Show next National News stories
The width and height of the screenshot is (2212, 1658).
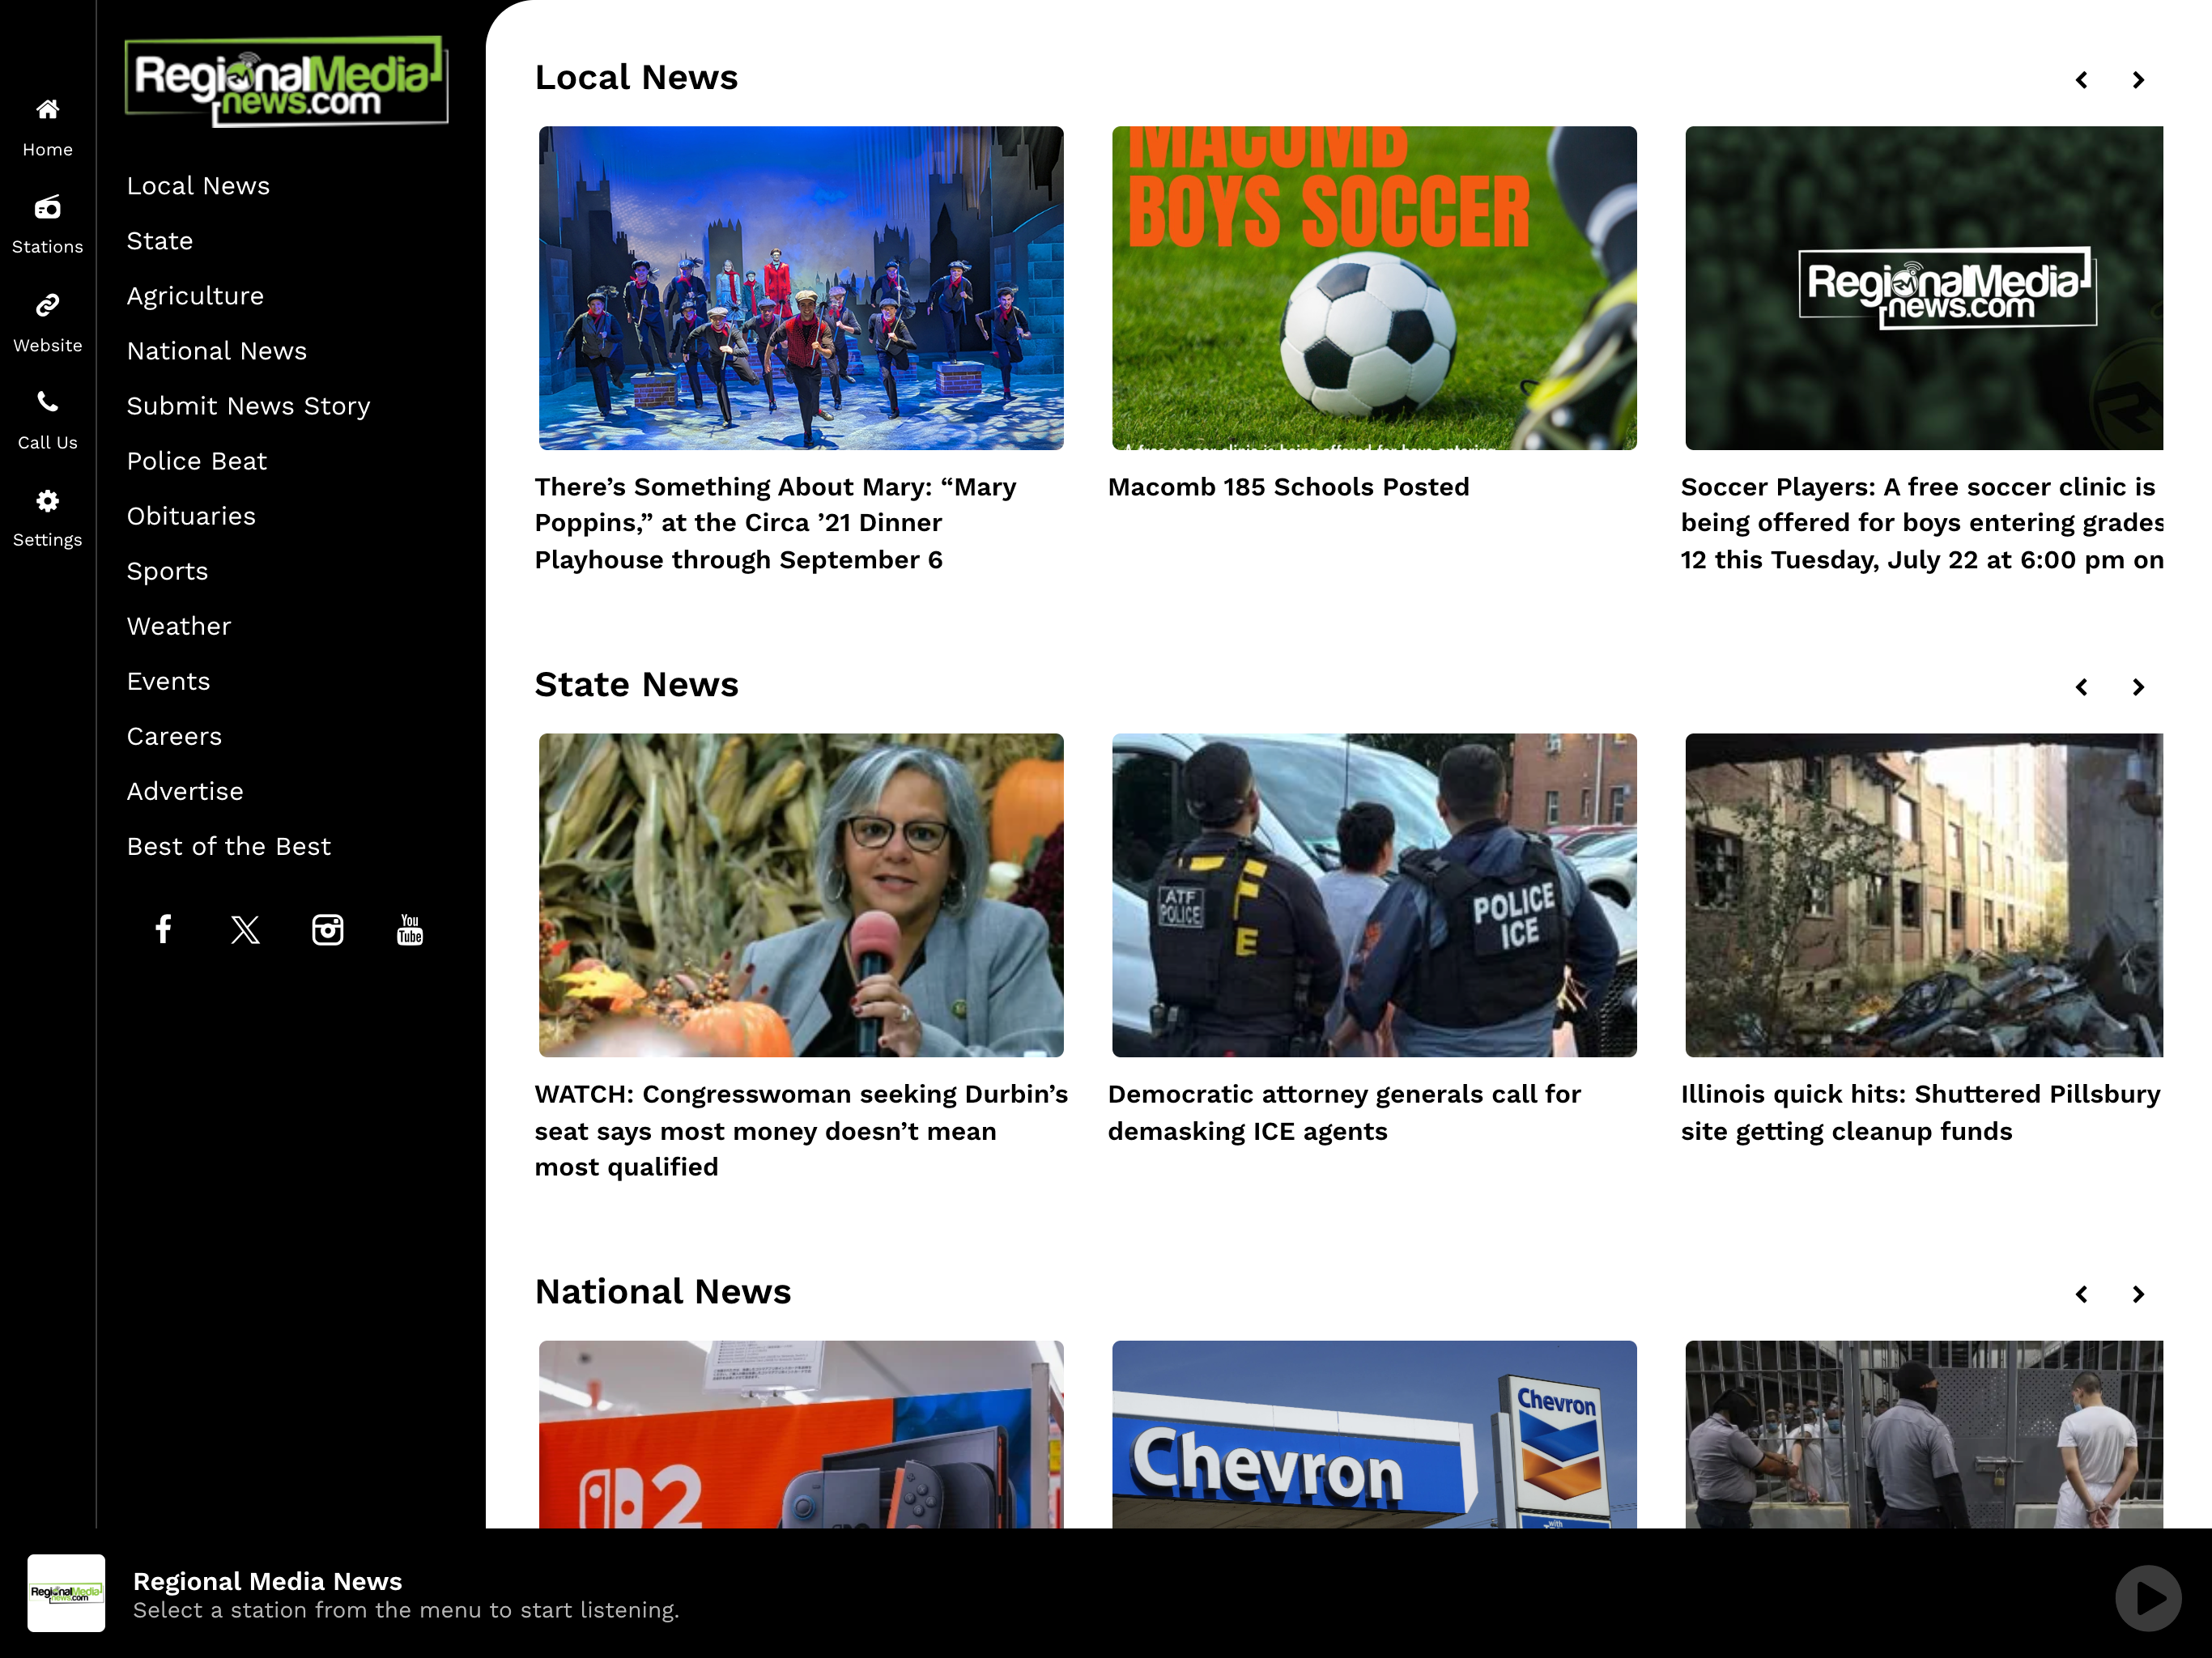click(x=2138, y=1293)
